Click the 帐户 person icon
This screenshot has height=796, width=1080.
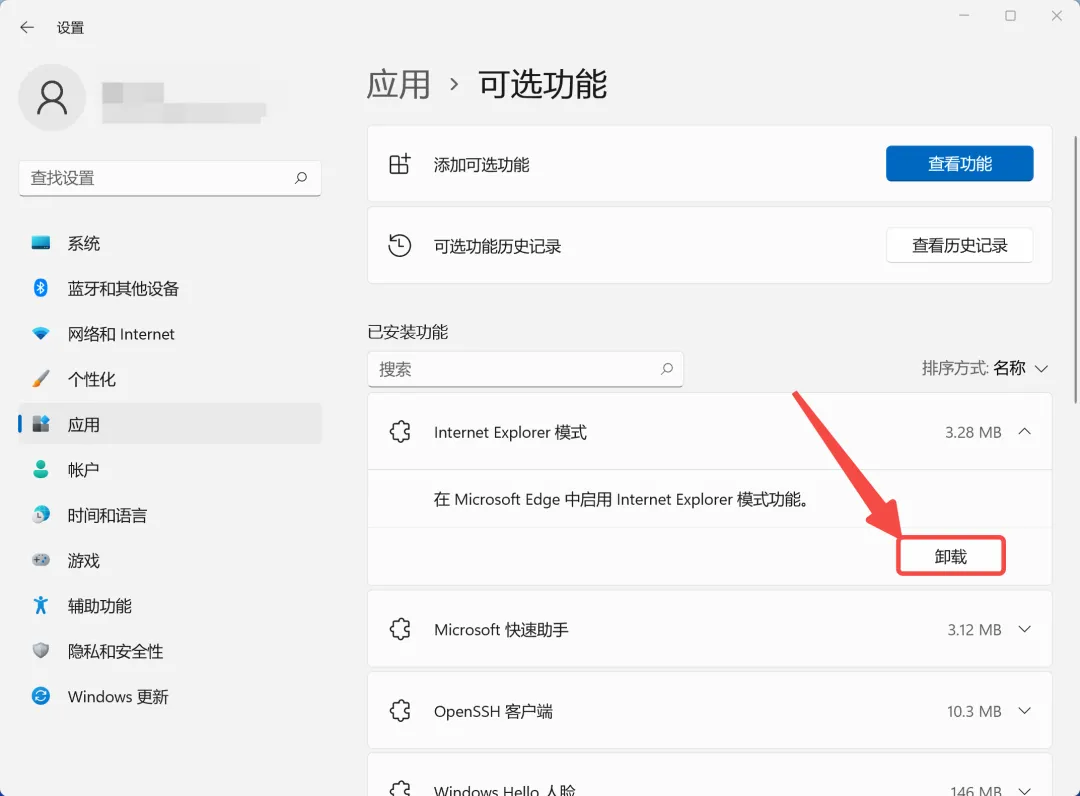tap(41, 470)
